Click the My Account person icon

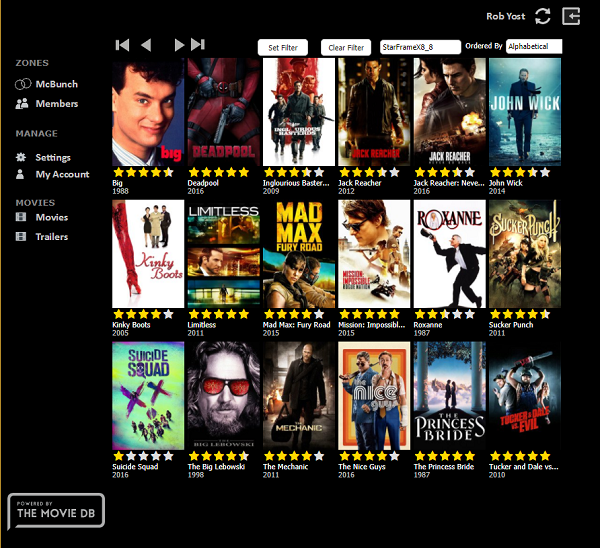click(x=20, y=174)
